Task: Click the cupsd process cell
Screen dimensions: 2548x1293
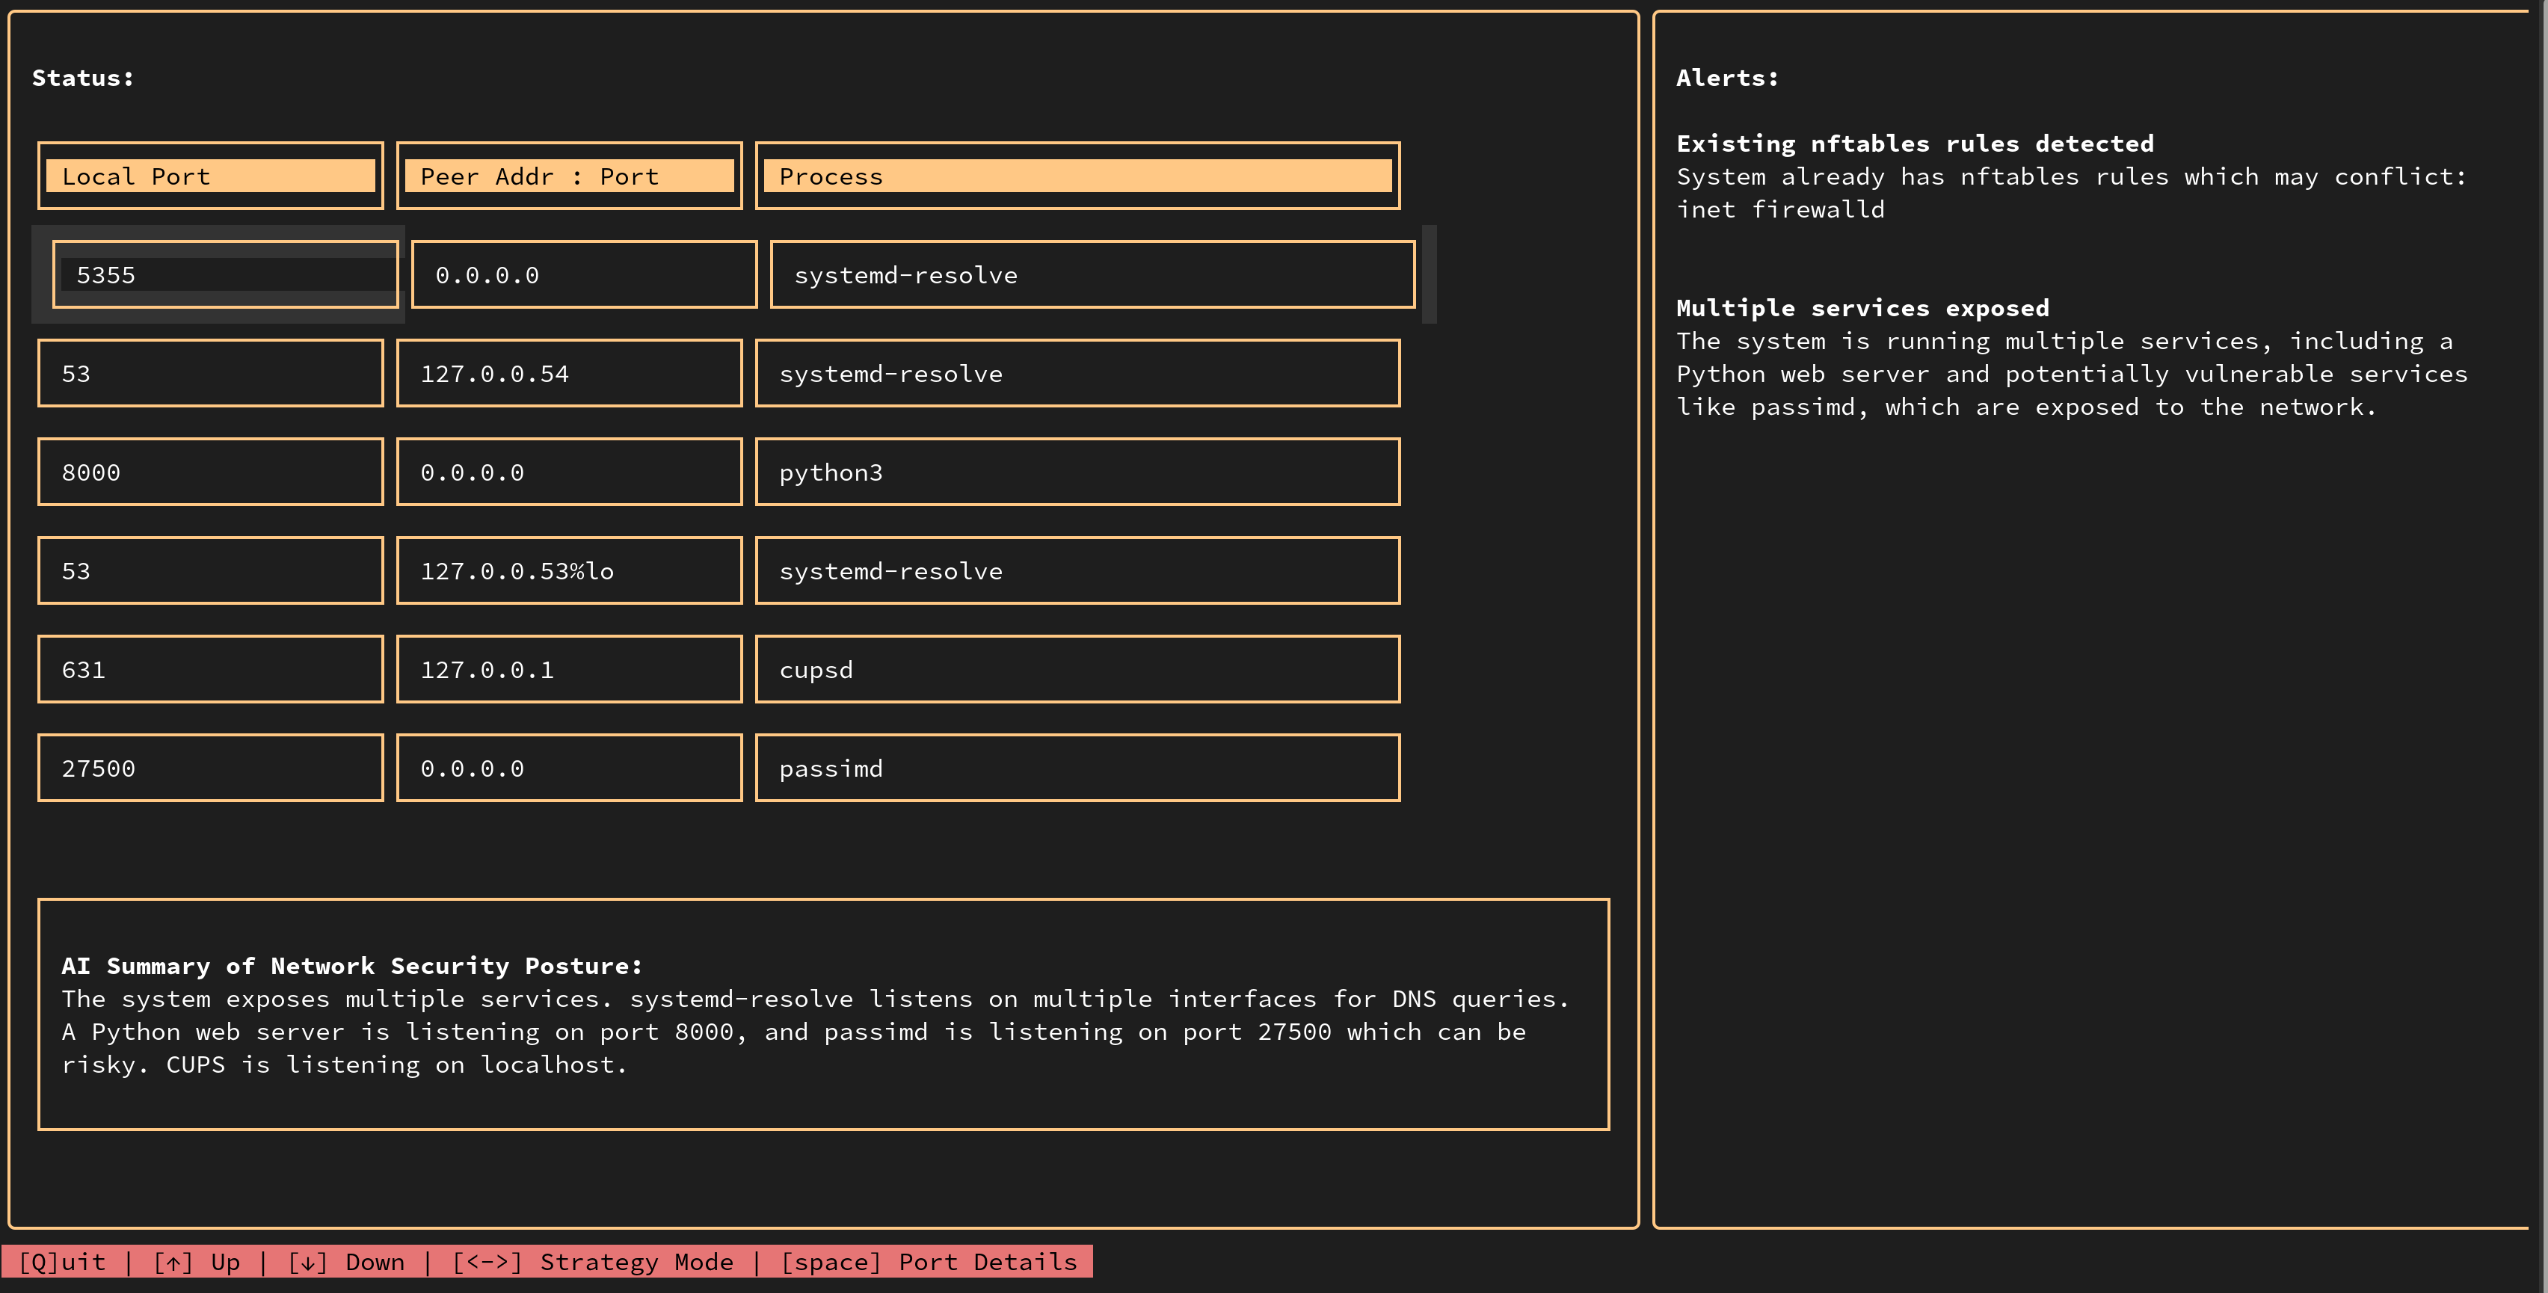Action: tap(1077, 670)
